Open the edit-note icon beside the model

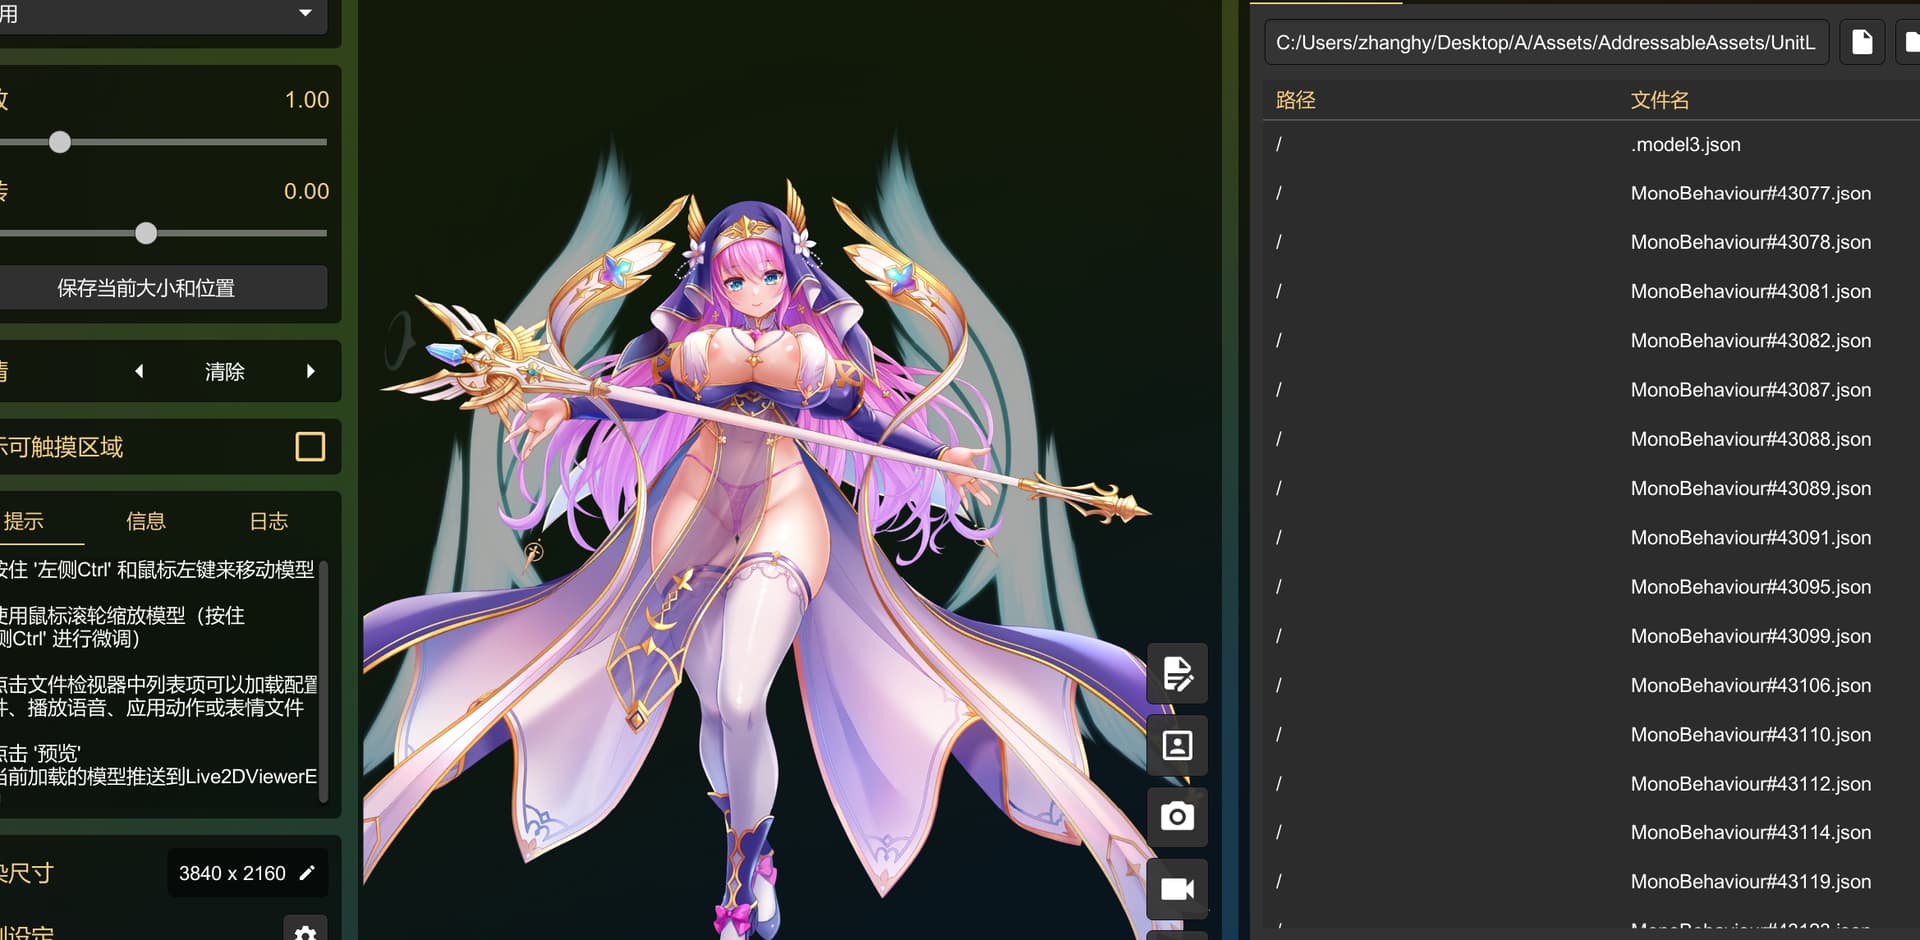point(1177,674)
